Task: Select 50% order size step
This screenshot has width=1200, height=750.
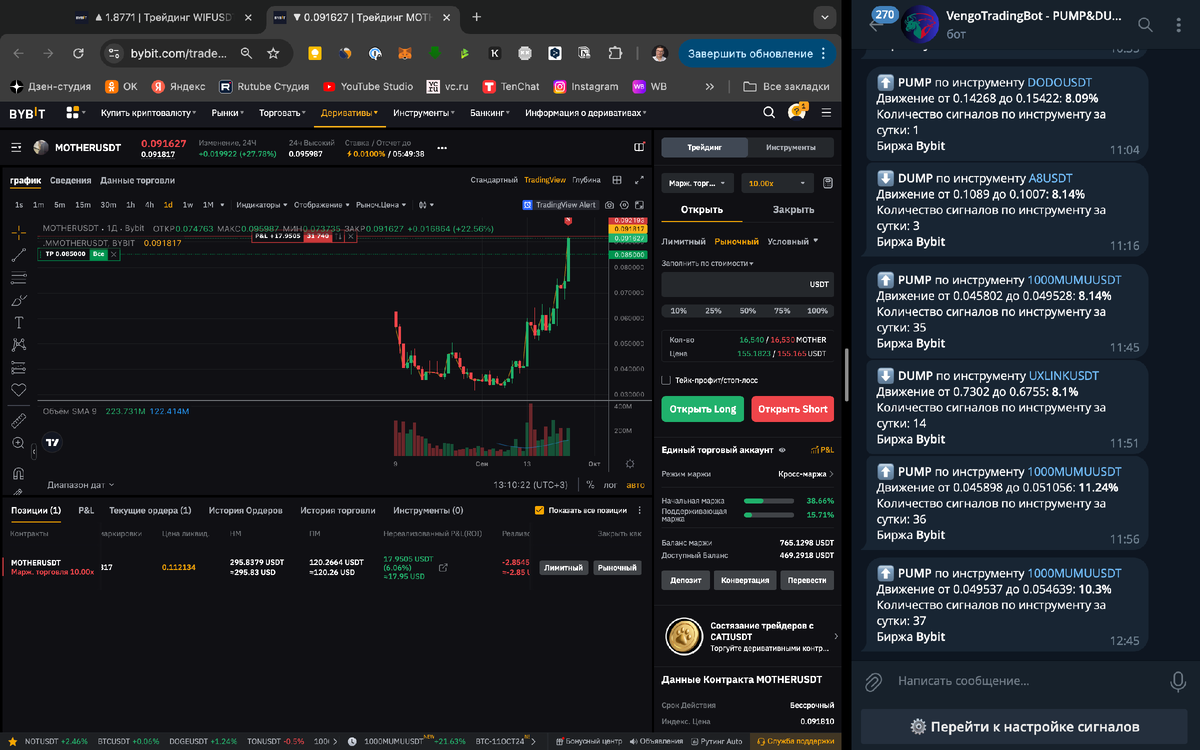Action: (x=748, y=311)
